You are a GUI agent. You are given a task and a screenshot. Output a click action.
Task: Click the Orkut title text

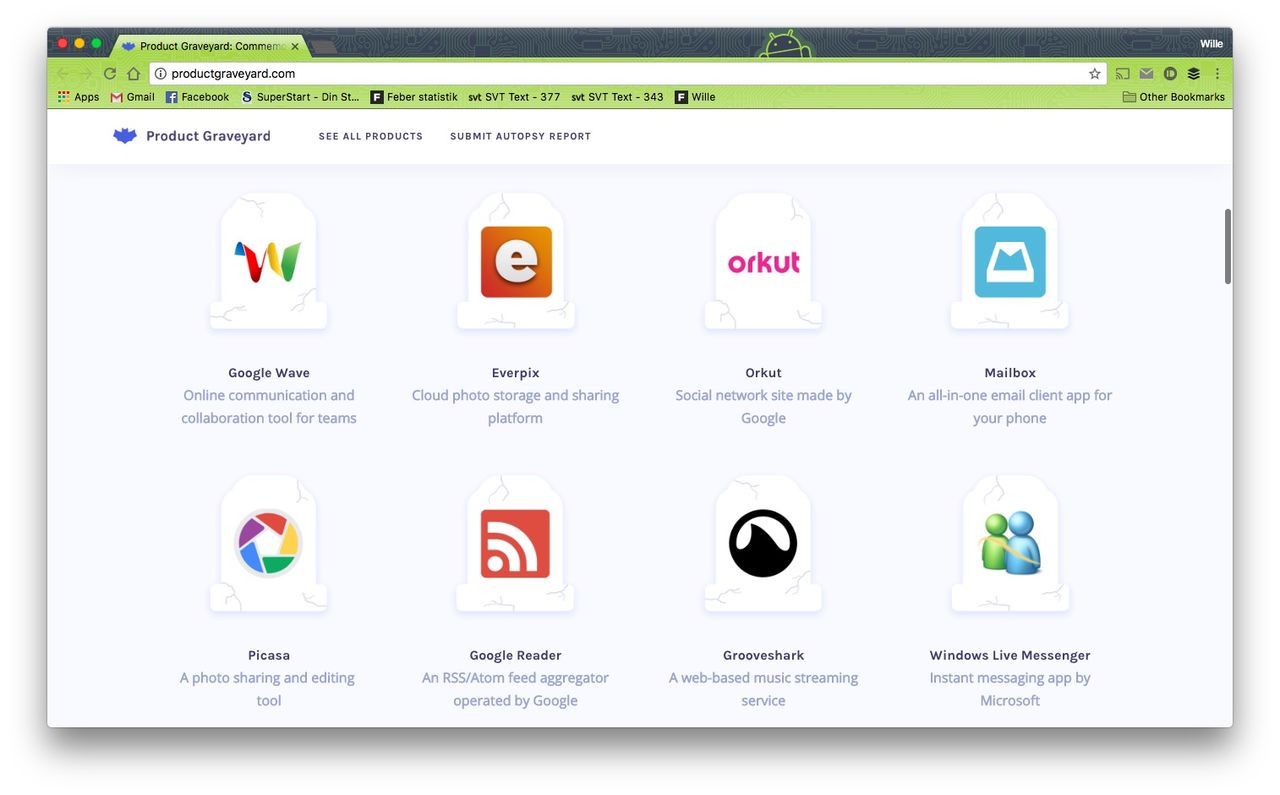point(763,373)
